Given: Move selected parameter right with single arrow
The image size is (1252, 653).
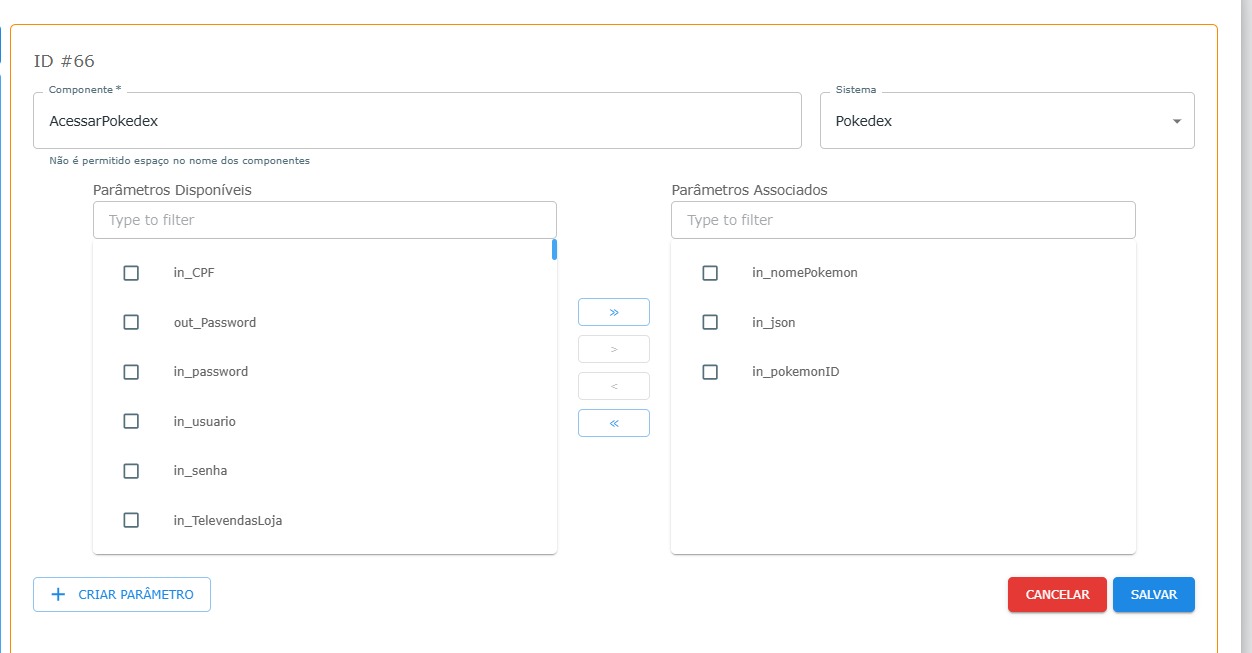Looking at the screenshot, I should 614,349.
